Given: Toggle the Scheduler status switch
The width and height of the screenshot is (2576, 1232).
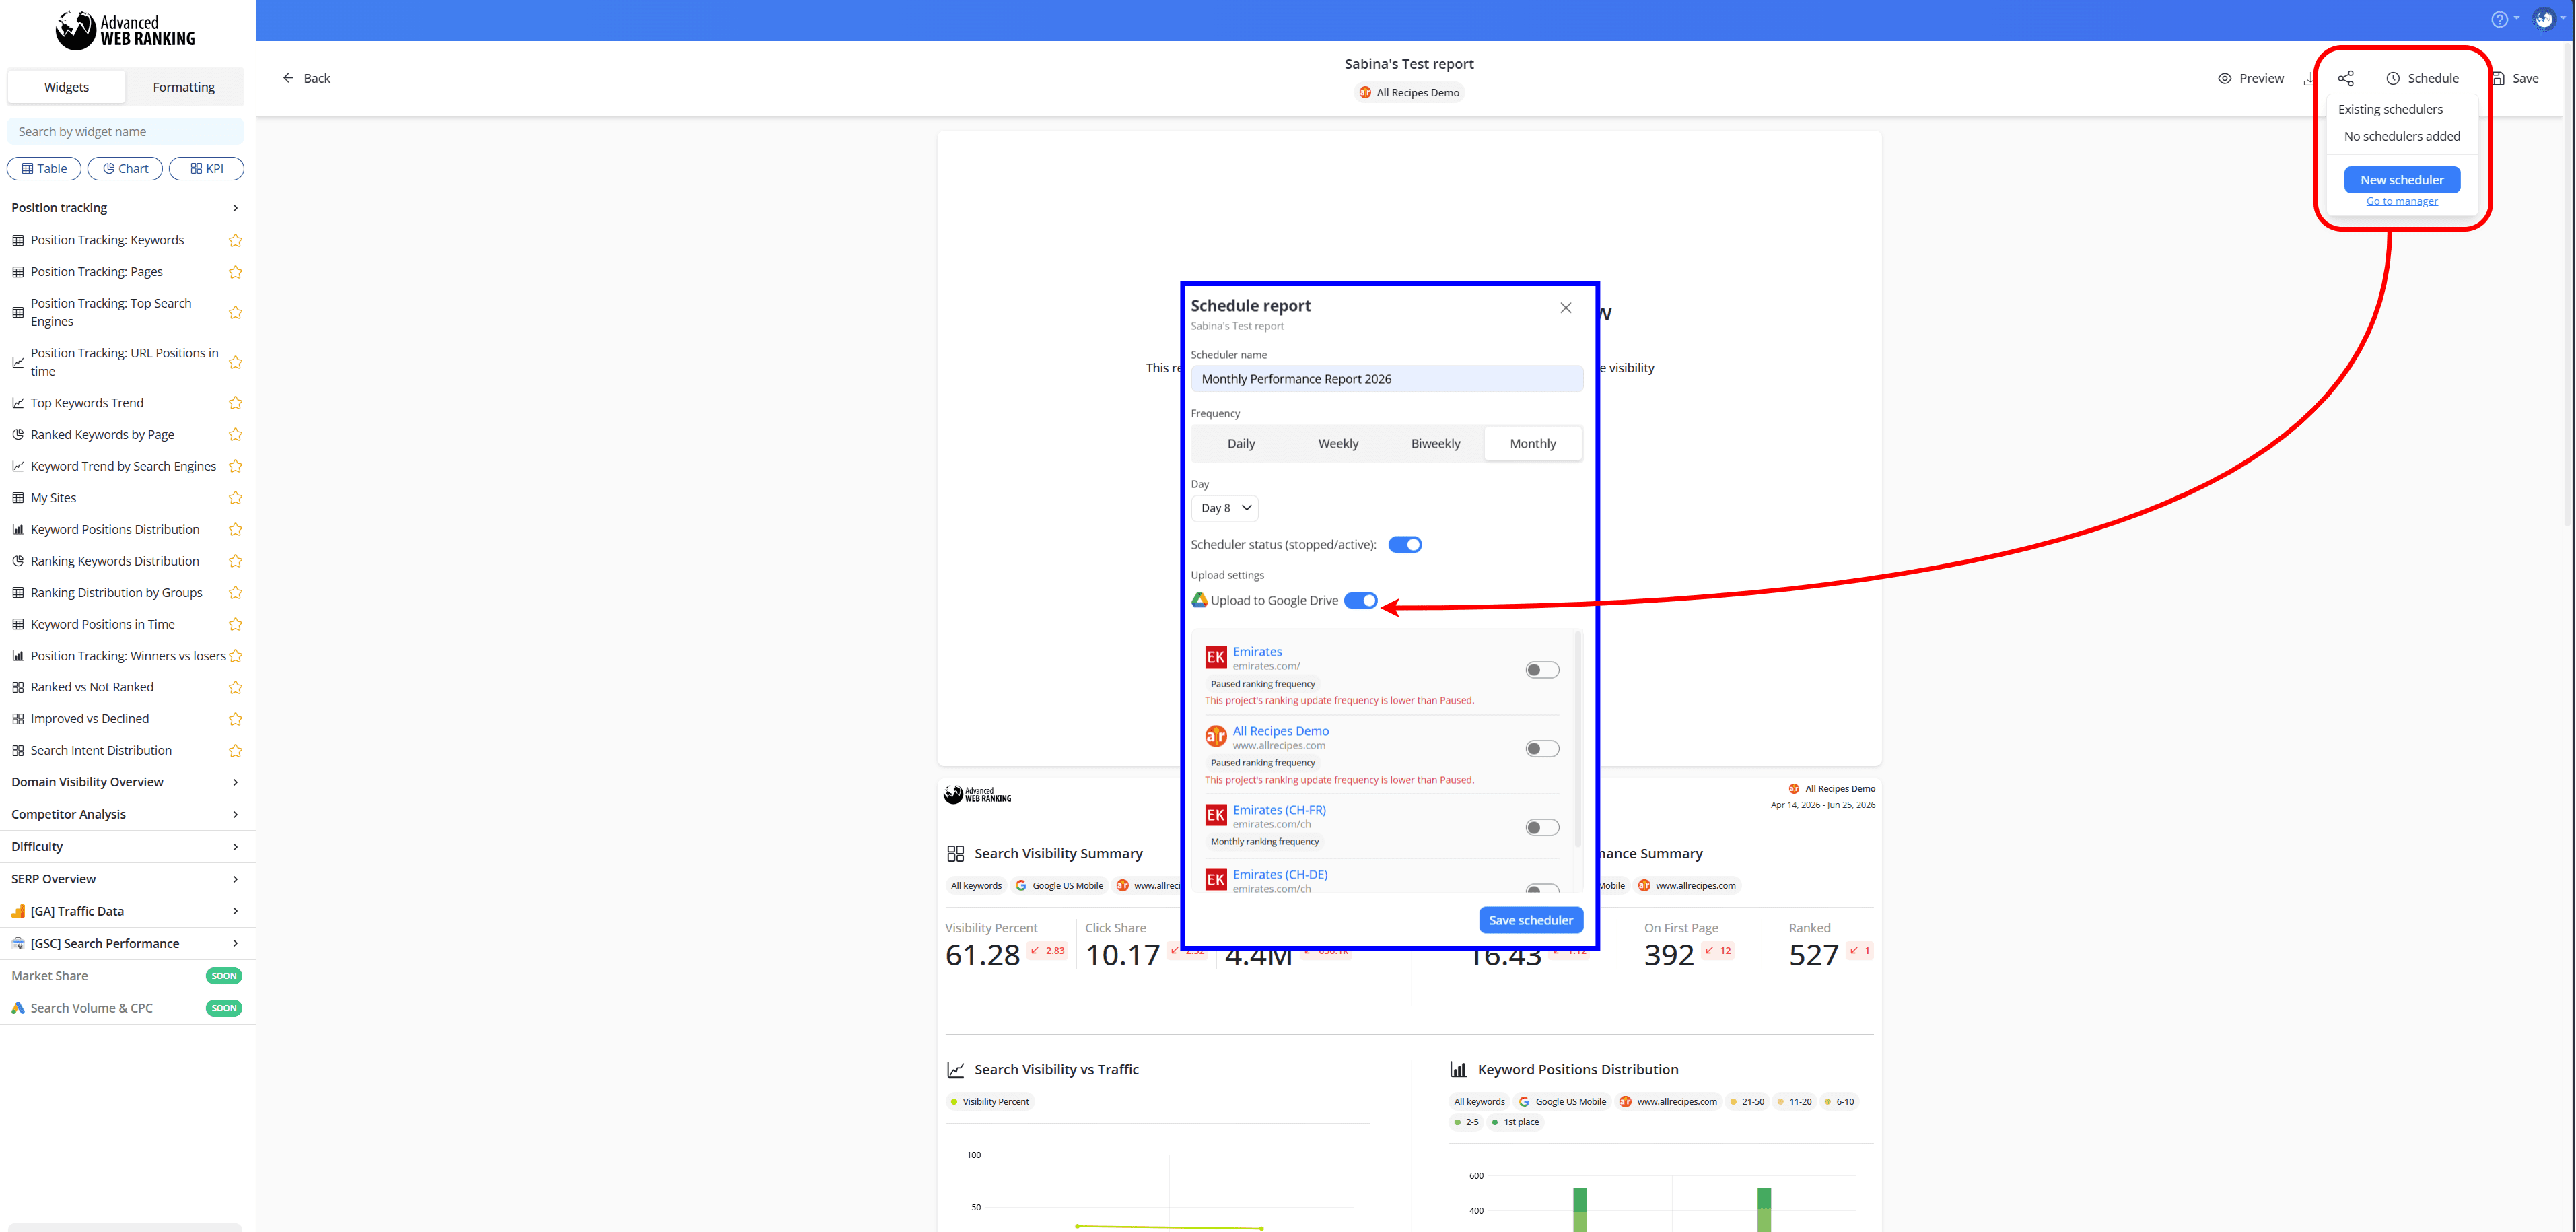Looking at the screenshot, I should click(1405, 545).
